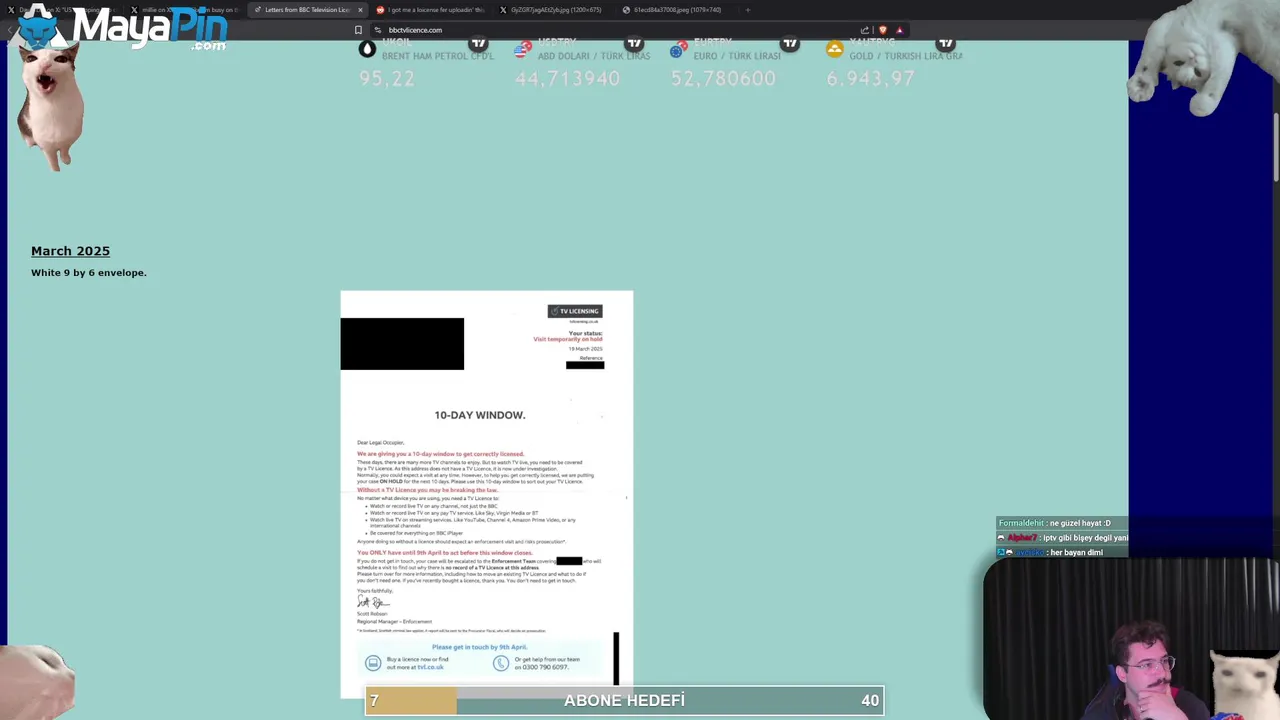Click the ABONE HEDEFİ progress bar
The width and height of the screenshot is (1280, 720).
click(x=624, y=701)
